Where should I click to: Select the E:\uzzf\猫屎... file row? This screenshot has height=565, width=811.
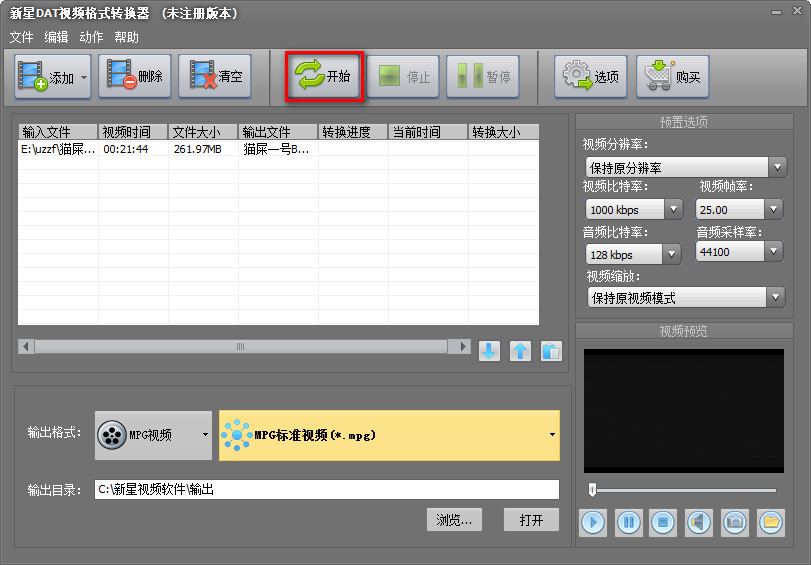278,149
